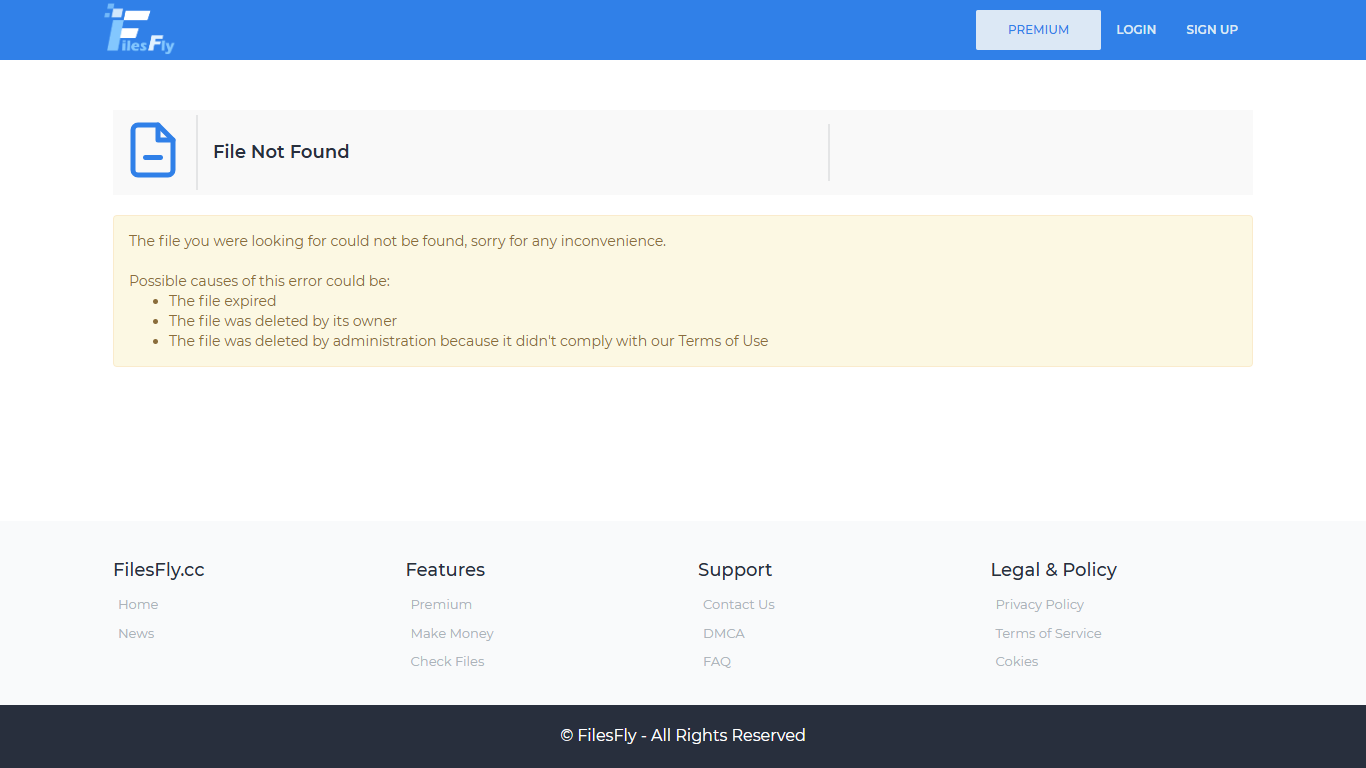
Task: View the Privacy Policy link
Action: click(x=1040, y=605)
